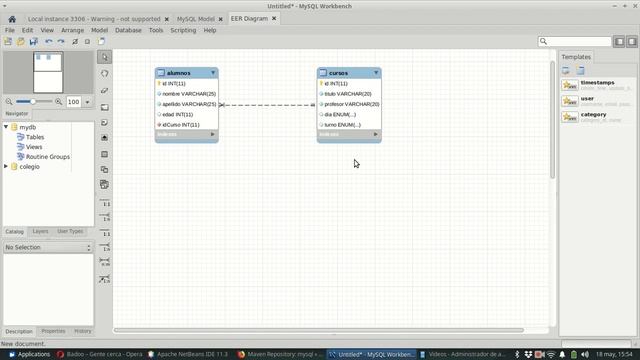Open the Scripting menu
640x360 pixels.
[183, 30]
